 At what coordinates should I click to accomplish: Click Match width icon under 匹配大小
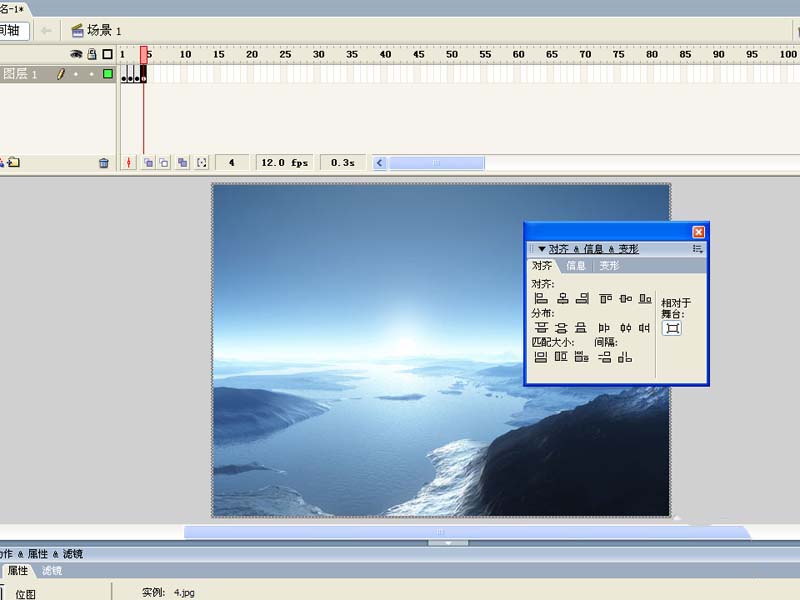click(x=541, y=357)
